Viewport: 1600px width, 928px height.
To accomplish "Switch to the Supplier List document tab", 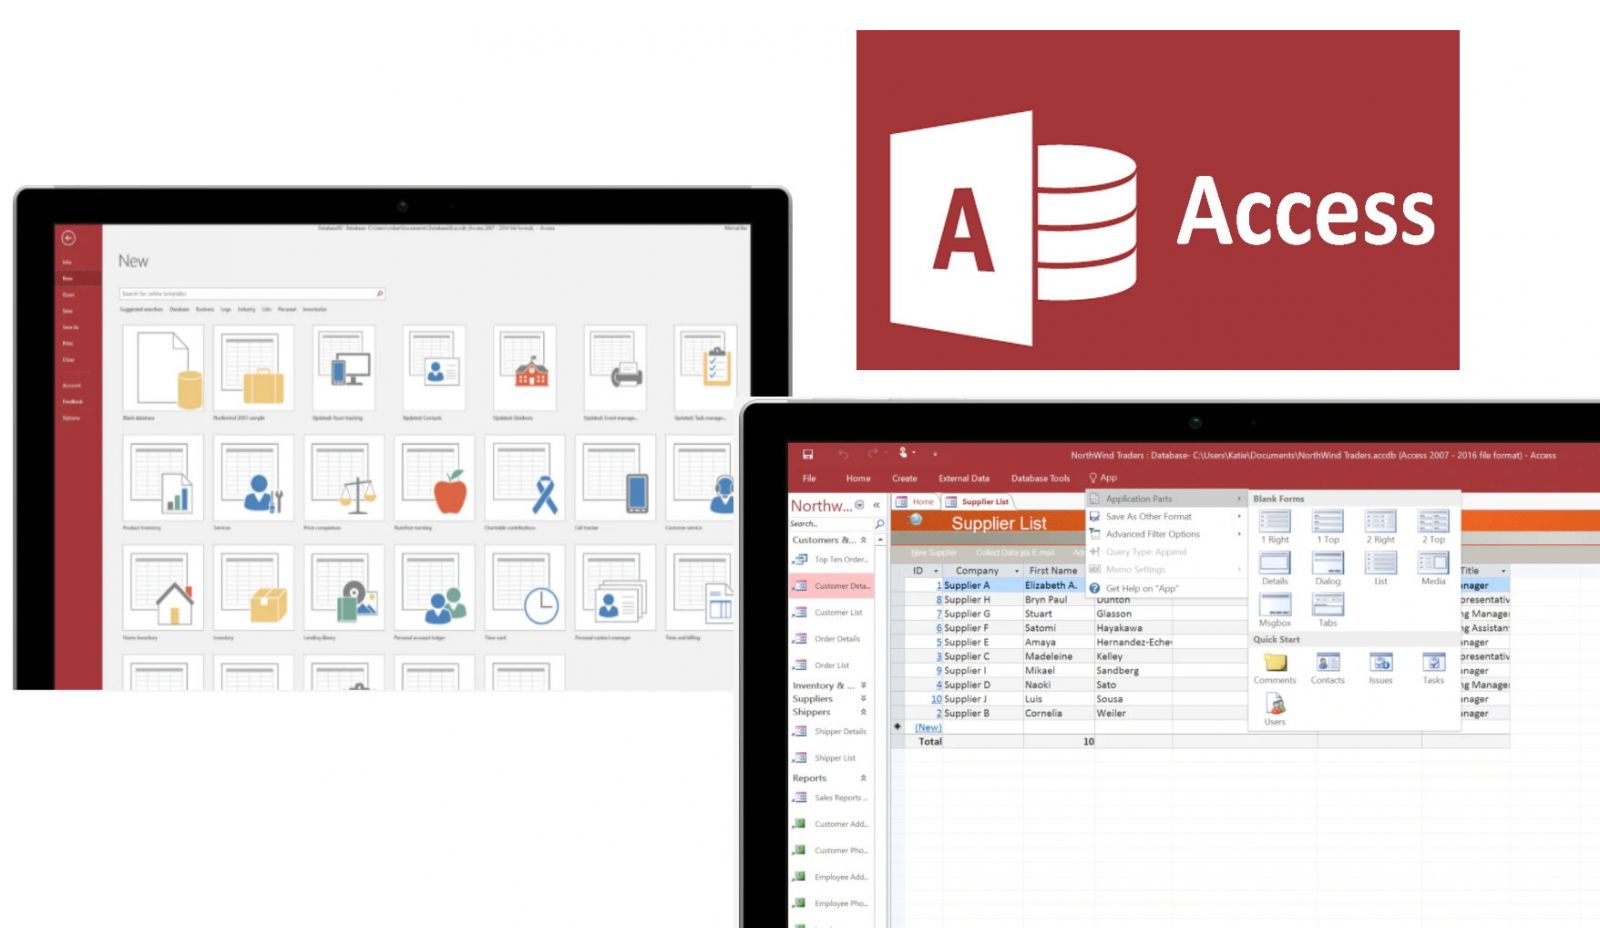I will (978, 502).
